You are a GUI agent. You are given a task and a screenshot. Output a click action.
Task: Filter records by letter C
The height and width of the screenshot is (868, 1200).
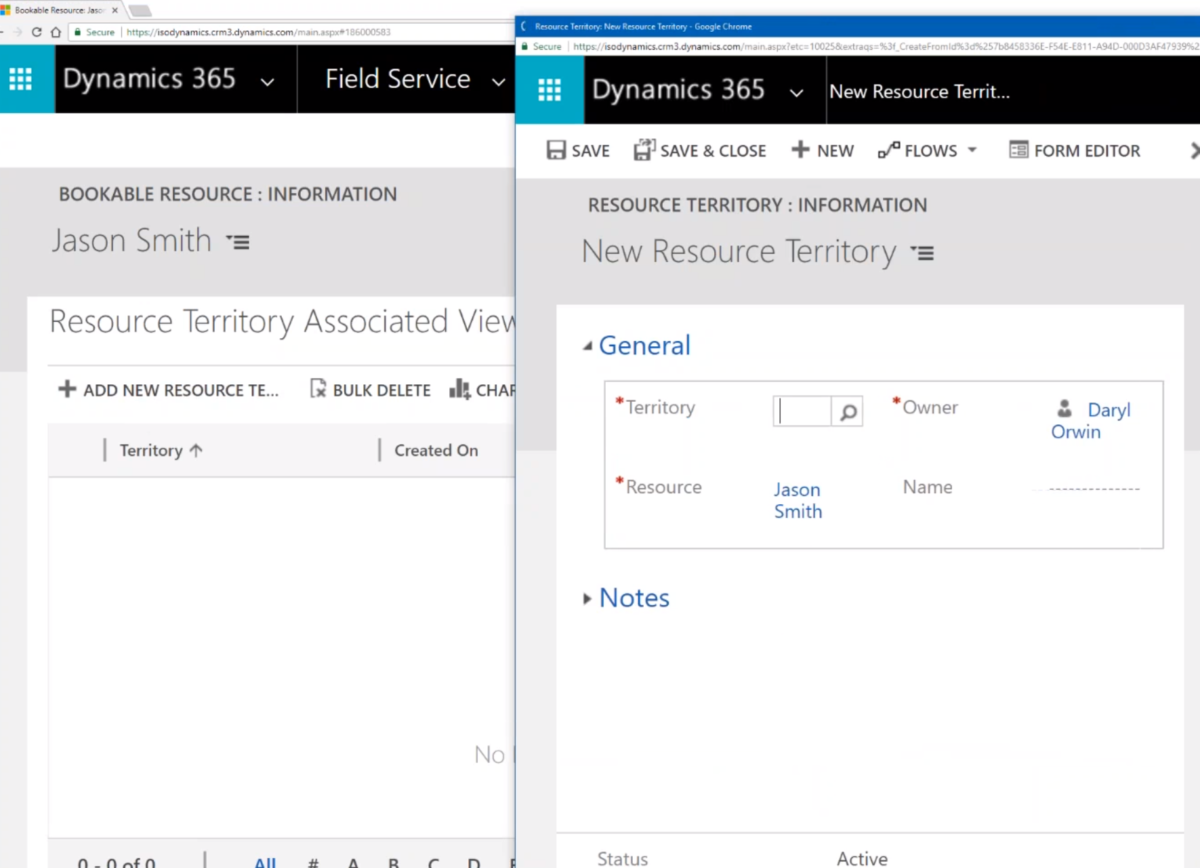click(433, 862)
